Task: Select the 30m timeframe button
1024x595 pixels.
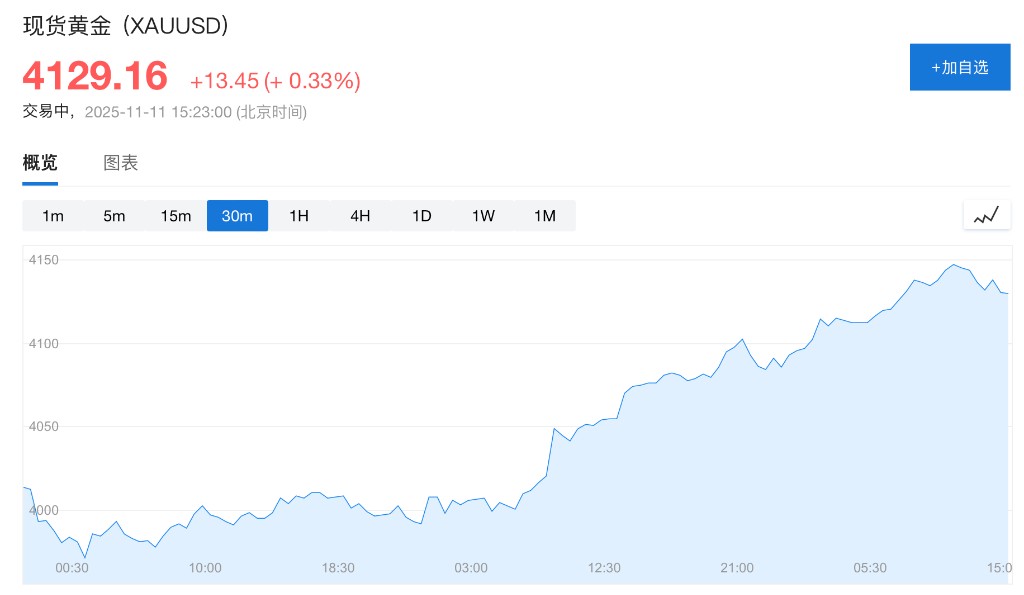Action: [237, 216]
